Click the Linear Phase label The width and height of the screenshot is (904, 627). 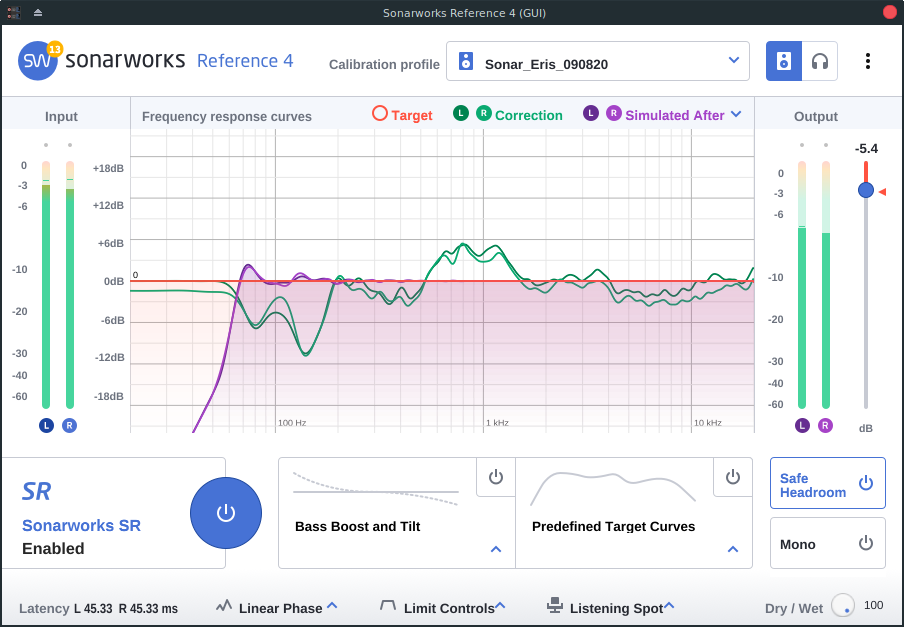pos(280,609)
